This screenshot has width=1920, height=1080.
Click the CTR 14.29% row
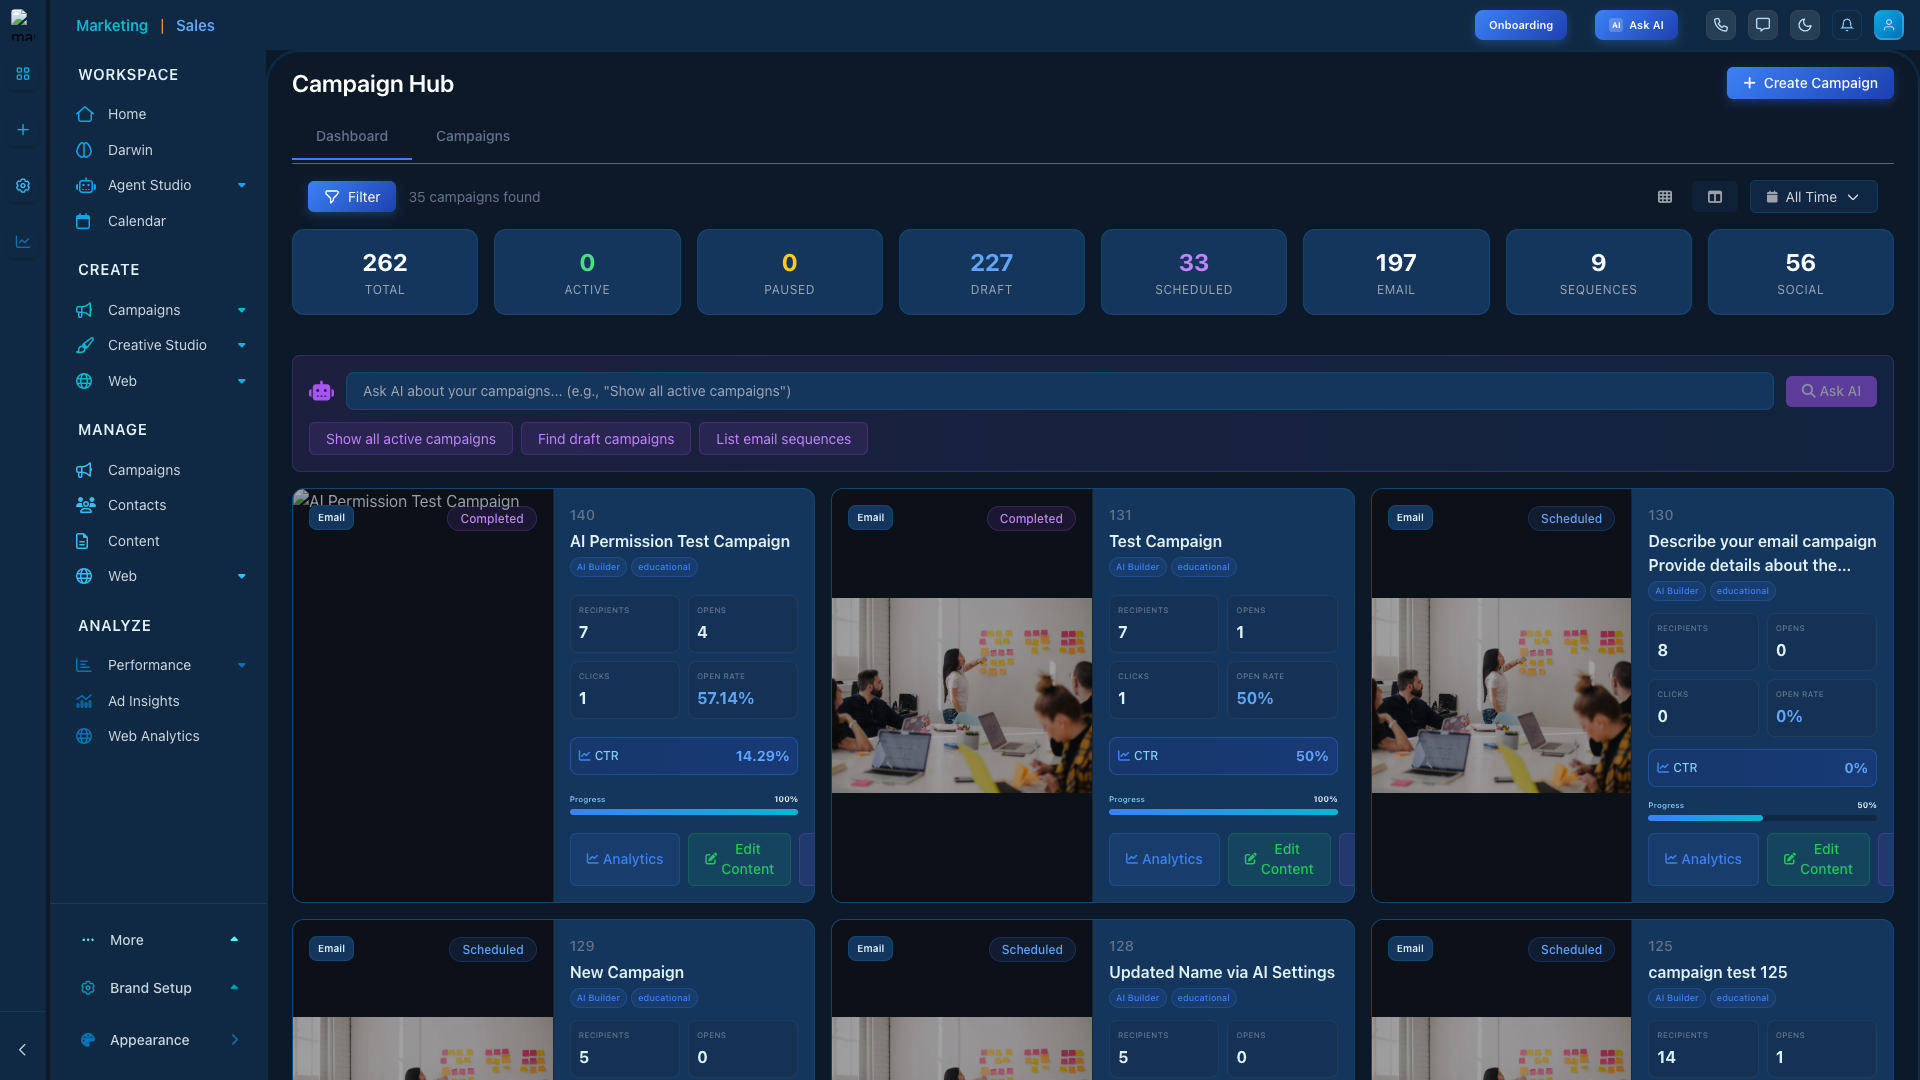[x=684, y=756]
